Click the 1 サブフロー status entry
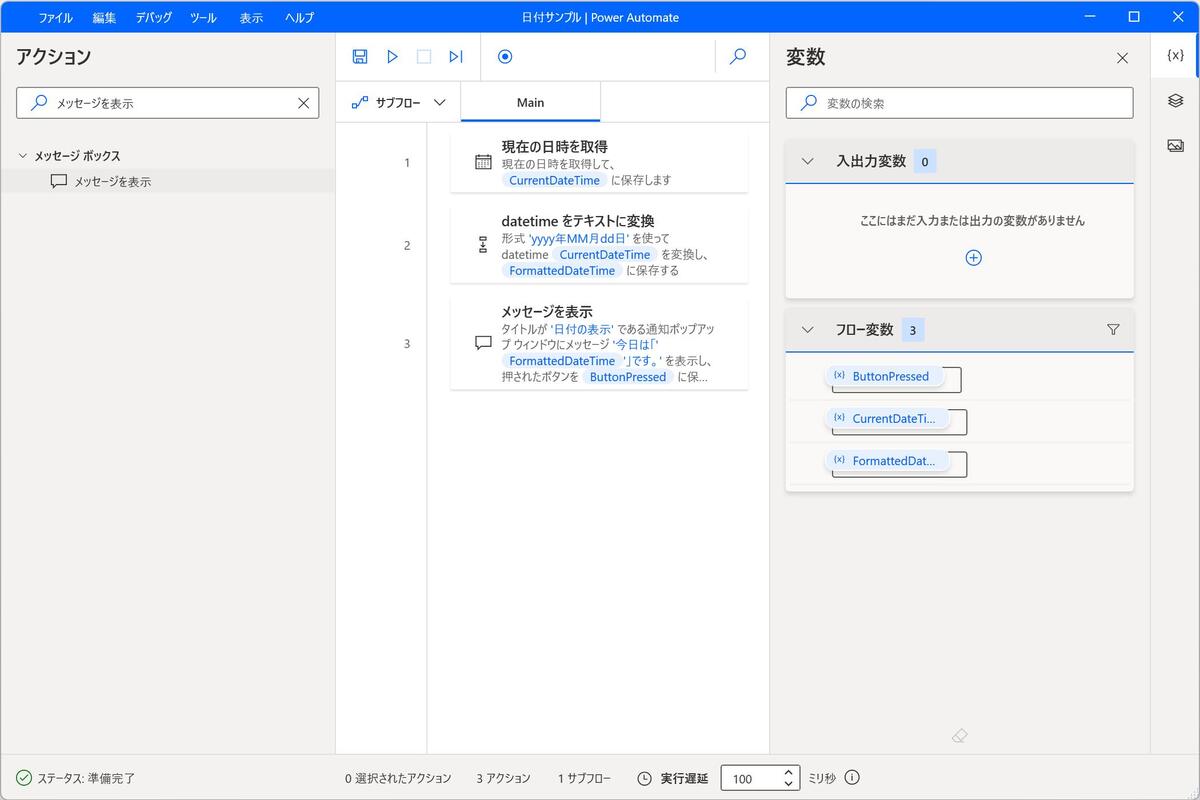 click(584, 778)
